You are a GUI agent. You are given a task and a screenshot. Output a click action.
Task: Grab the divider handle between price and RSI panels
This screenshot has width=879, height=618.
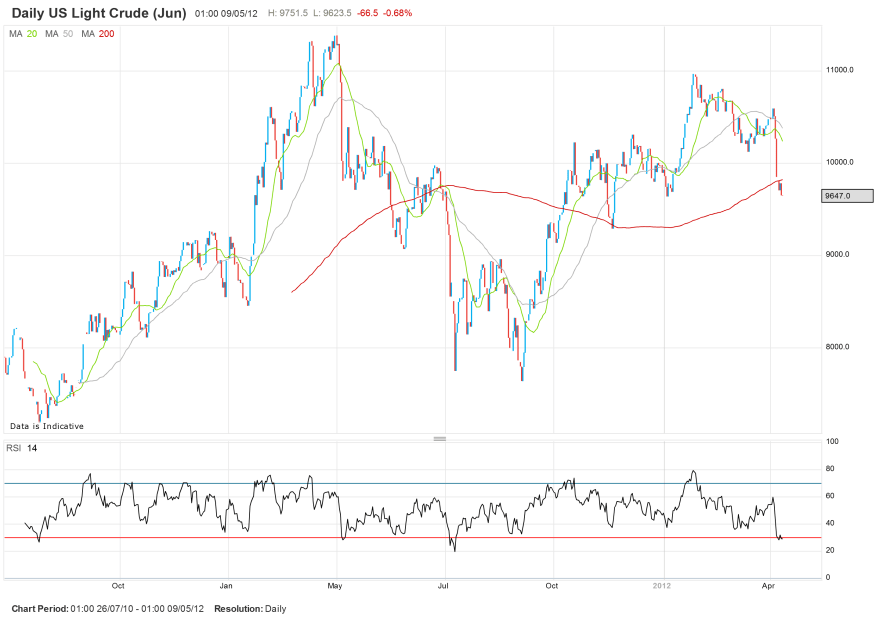point(438,438)
